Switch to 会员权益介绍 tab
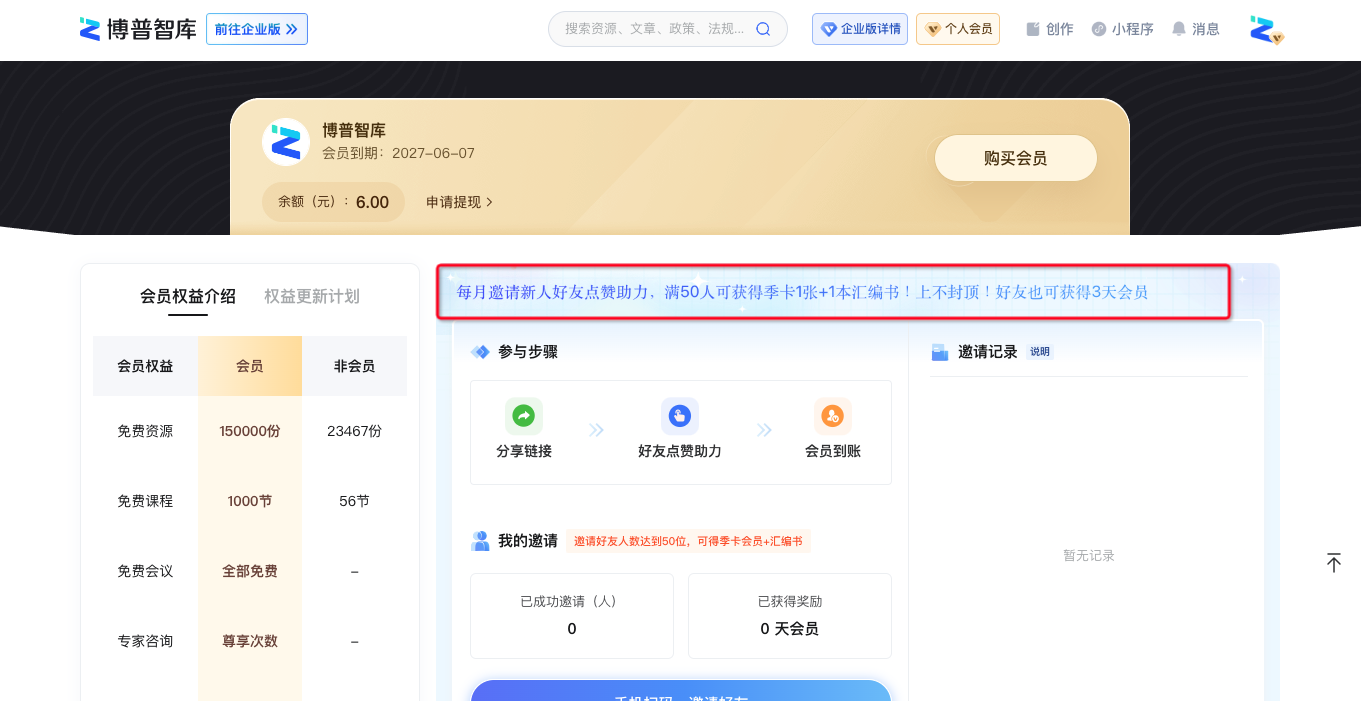The height and width of the screenshot is (701, 1361). [x=188, y=296]
